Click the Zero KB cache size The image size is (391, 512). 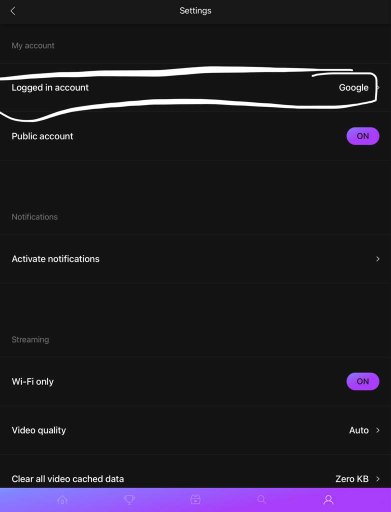tap(352, 479)
